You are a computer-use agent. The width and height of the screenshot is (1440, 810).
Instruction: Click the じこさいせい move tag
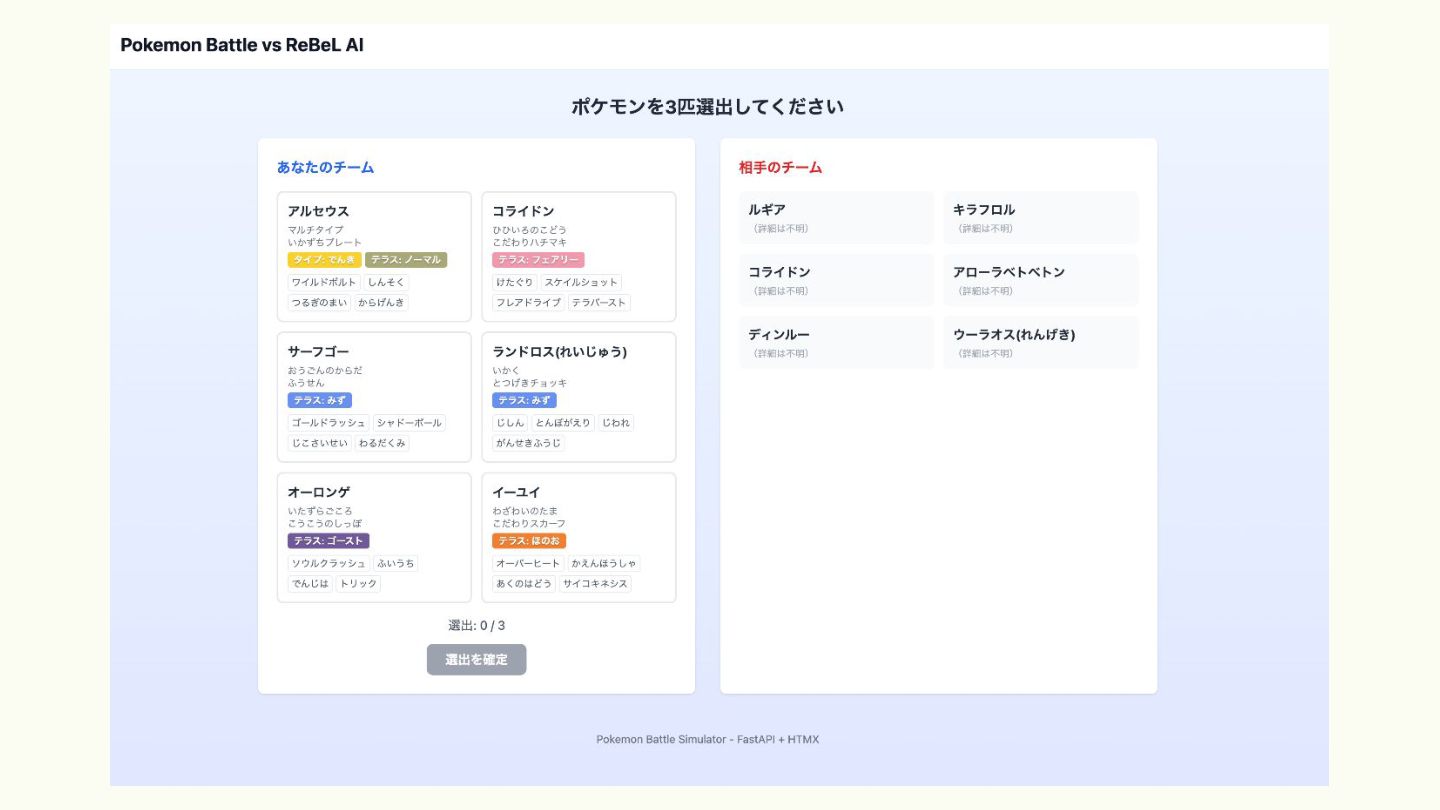[x=320, y=443]
